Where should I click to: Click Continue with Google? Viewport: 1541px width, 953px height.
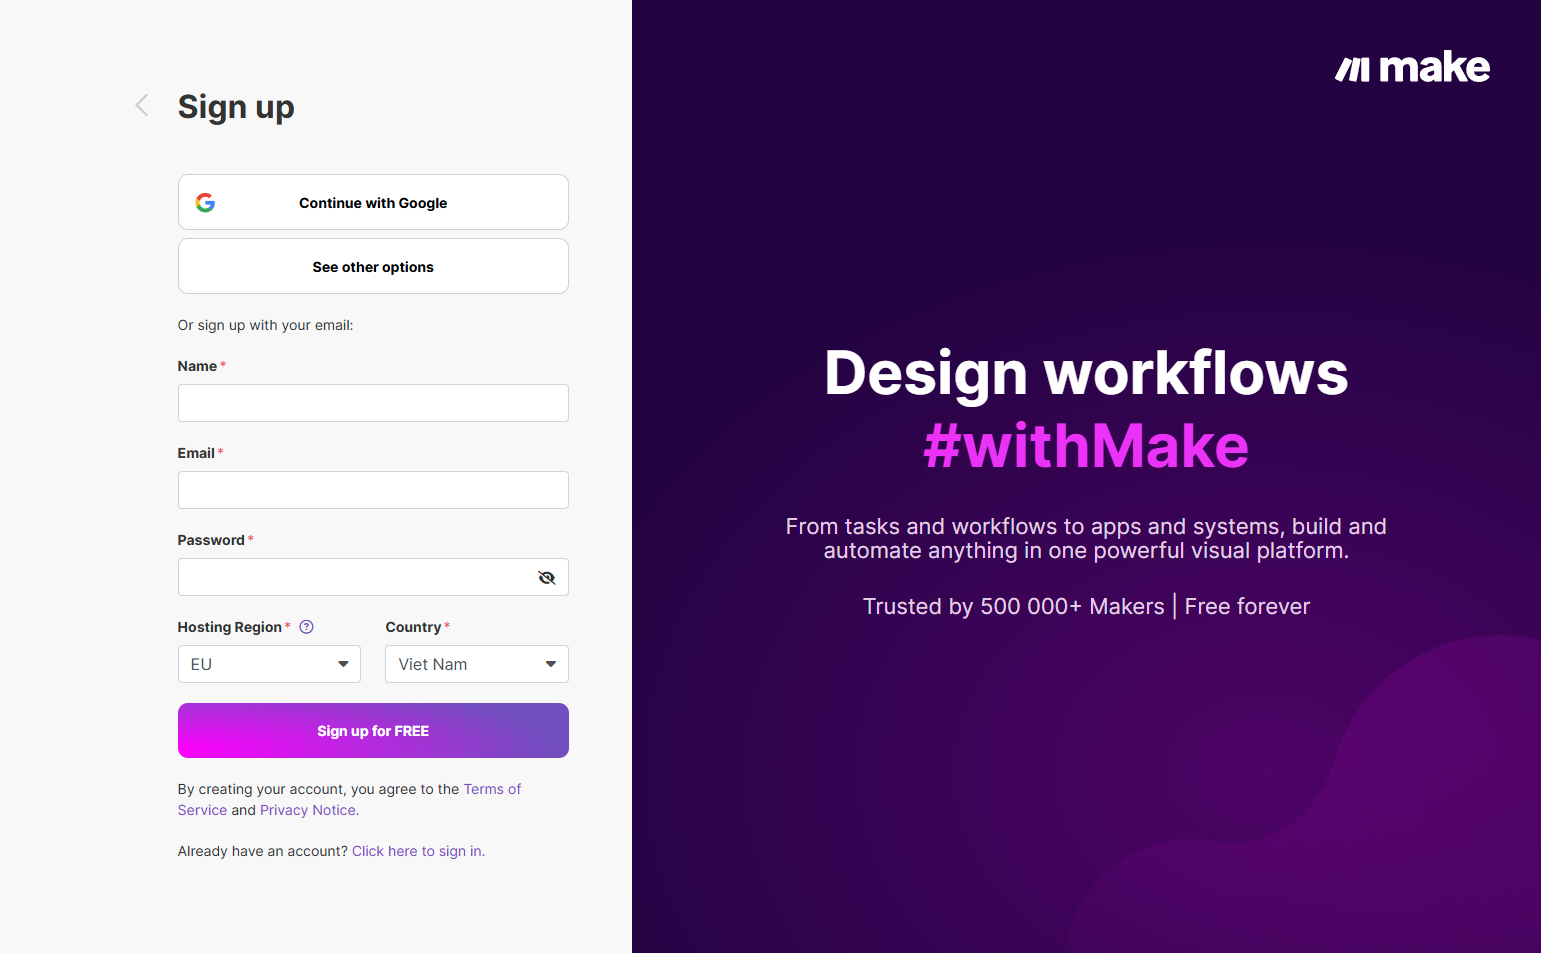point(373,202)
